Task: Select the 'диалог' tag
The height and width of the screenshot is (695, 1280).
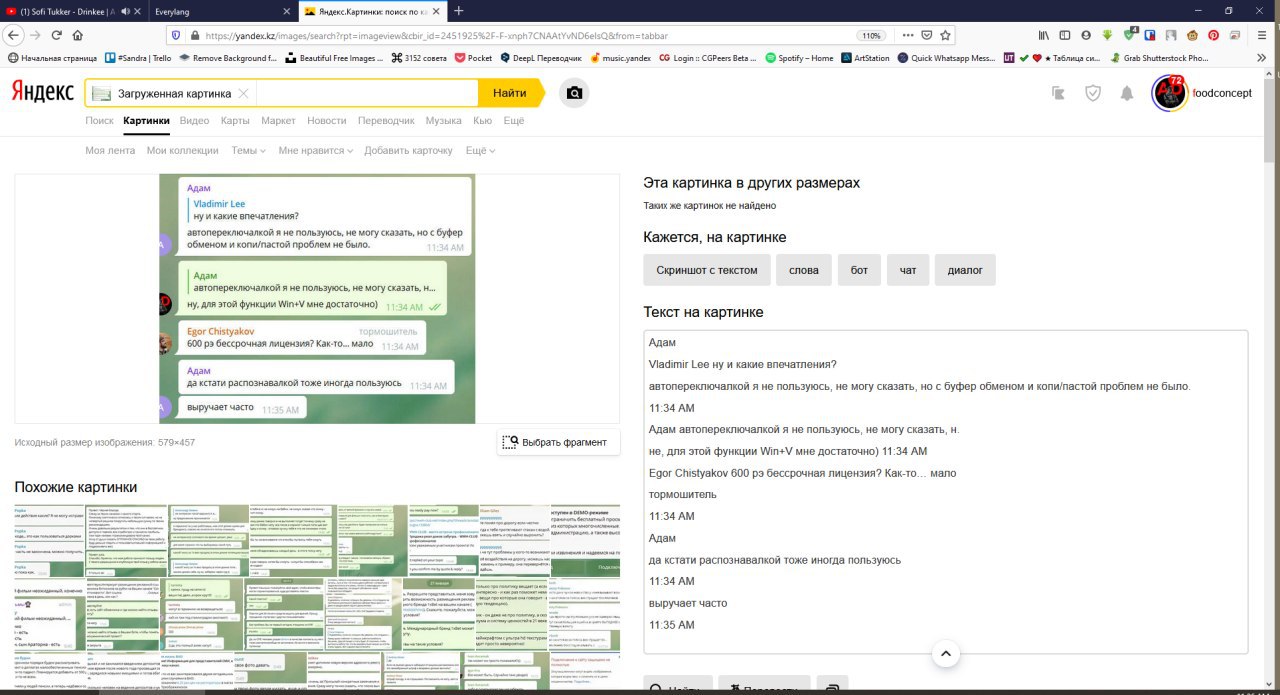Action: tap(965, 270)
